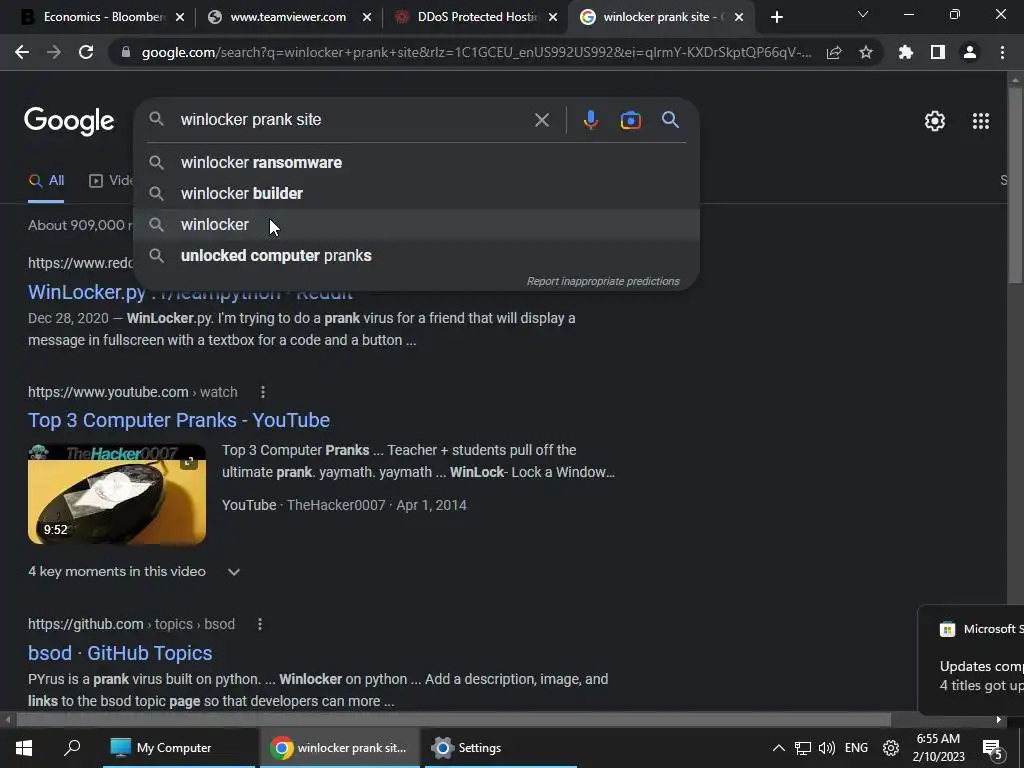Open options menu for YouTube result

[263, 392]
